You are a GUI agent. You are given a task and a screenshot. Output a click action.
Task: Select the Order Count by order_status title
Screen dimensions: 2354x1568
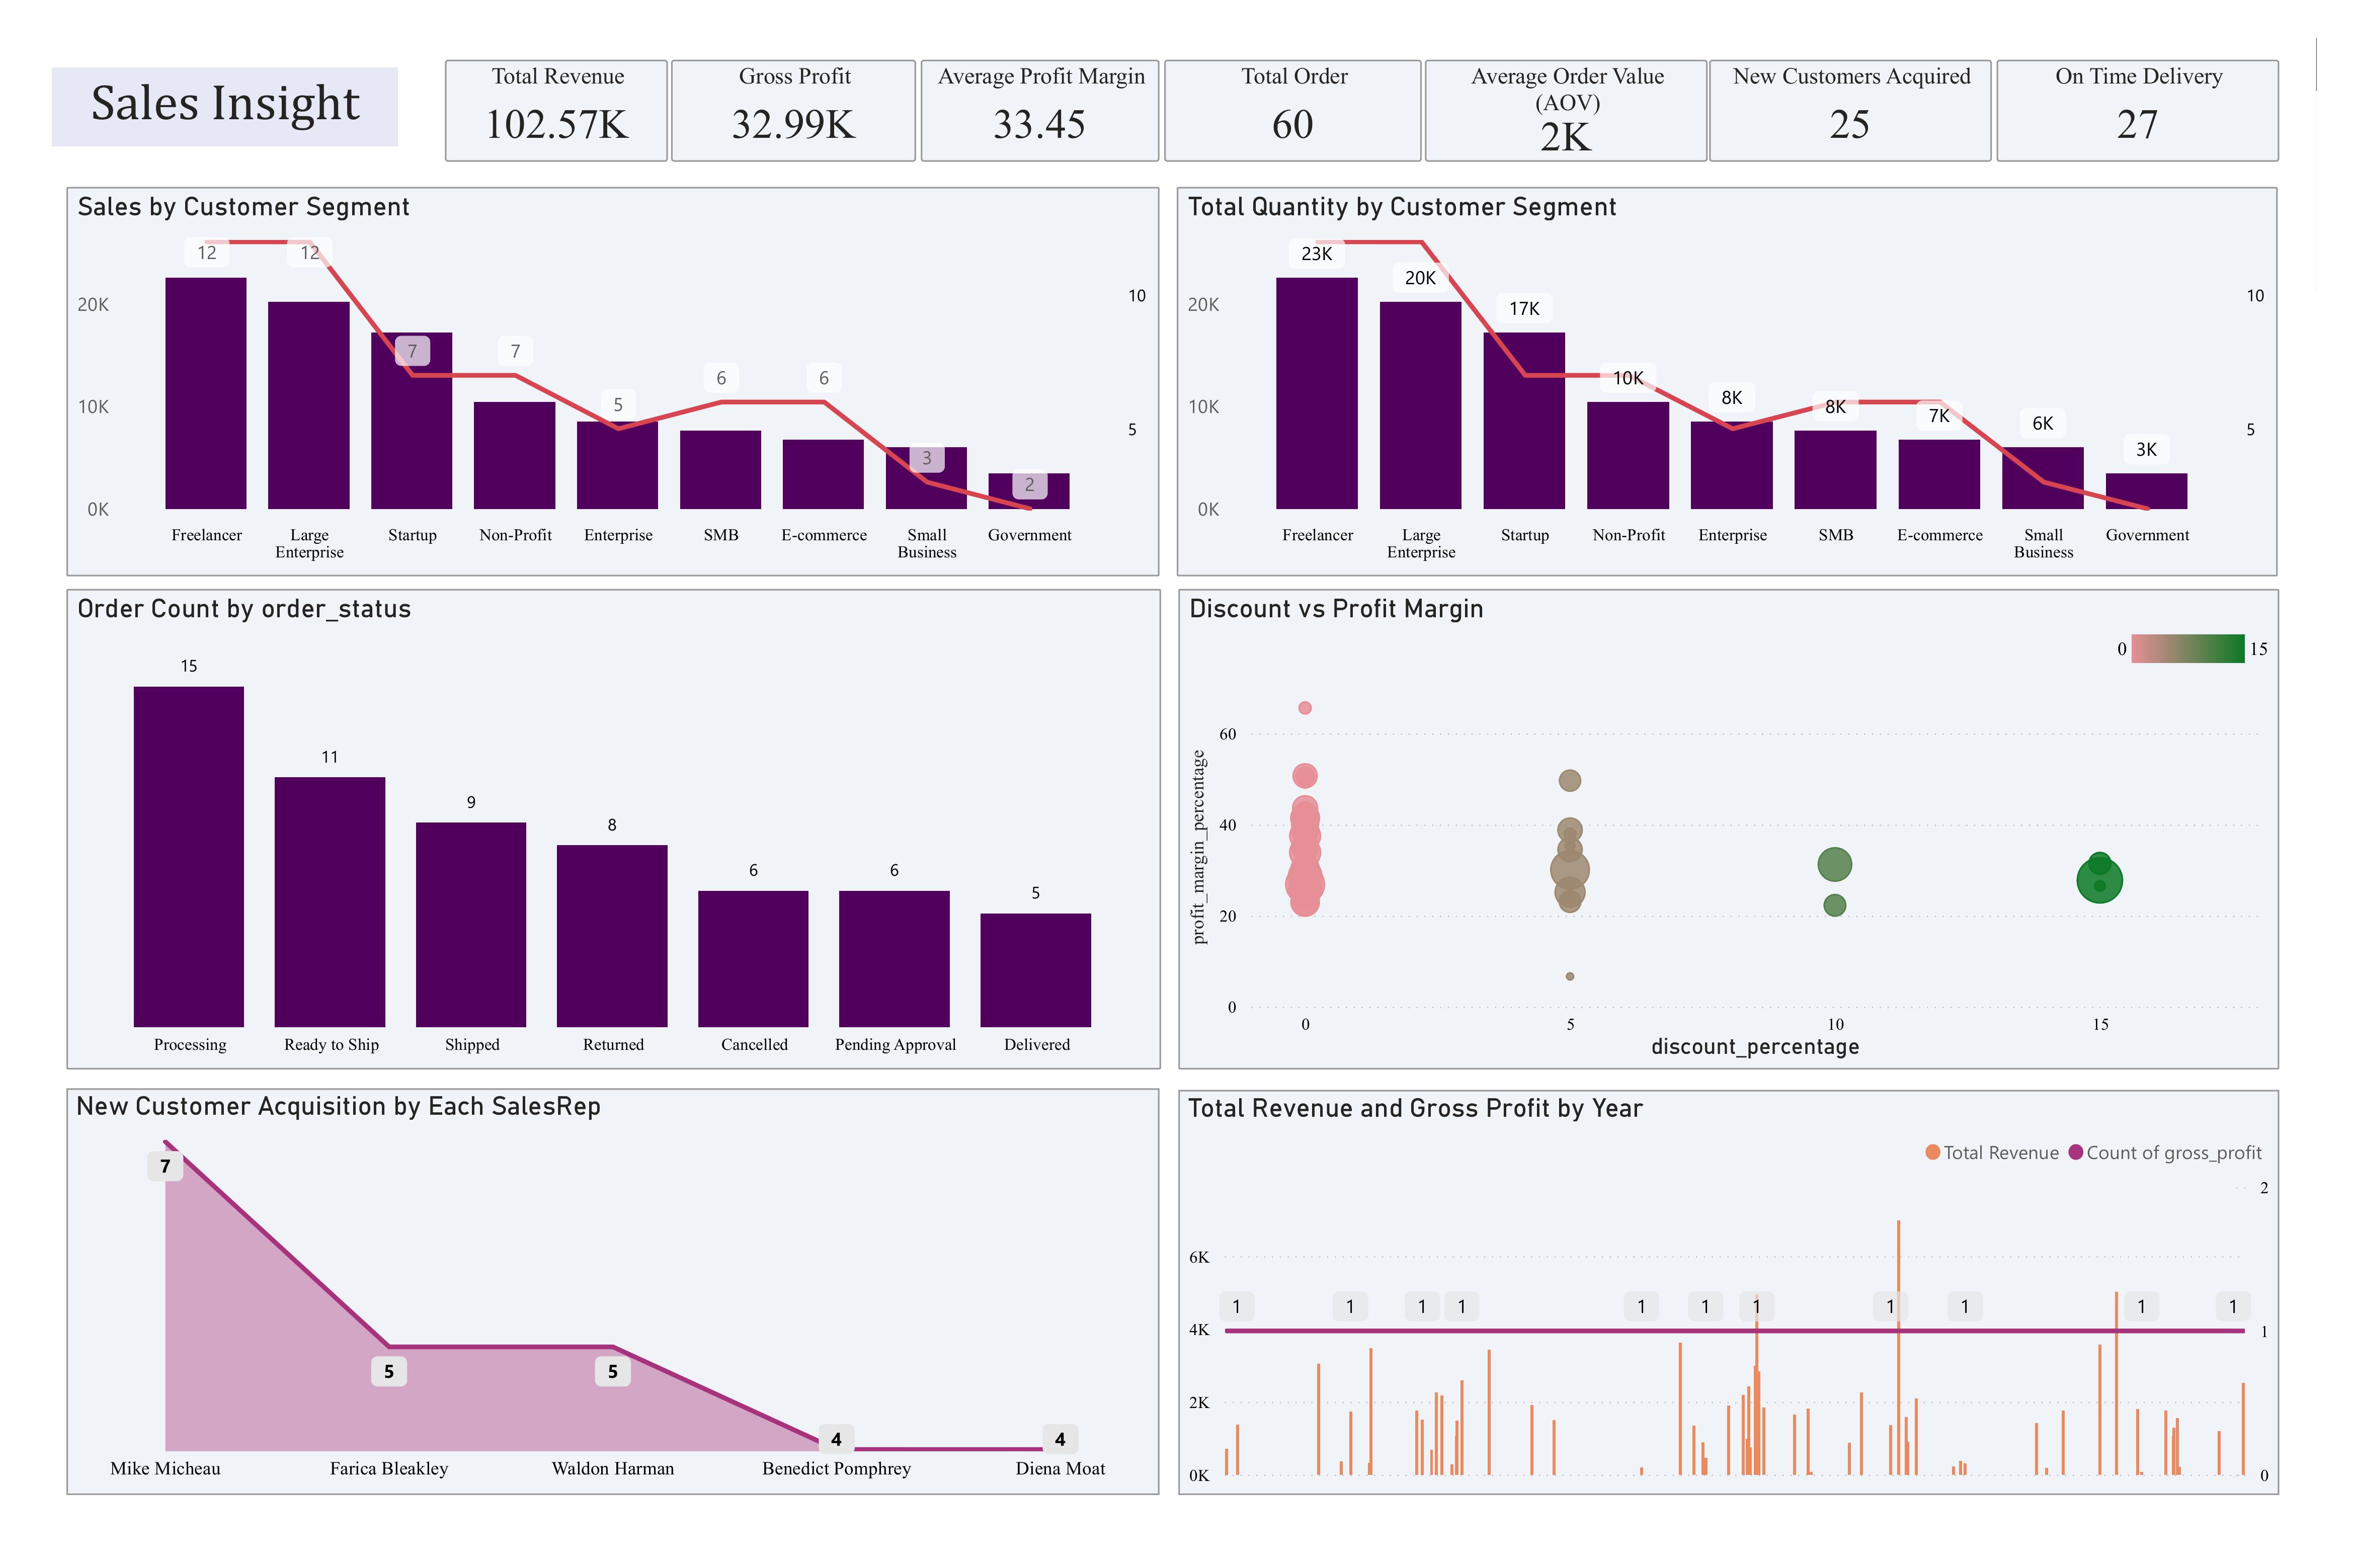click(x=244, y=609)
